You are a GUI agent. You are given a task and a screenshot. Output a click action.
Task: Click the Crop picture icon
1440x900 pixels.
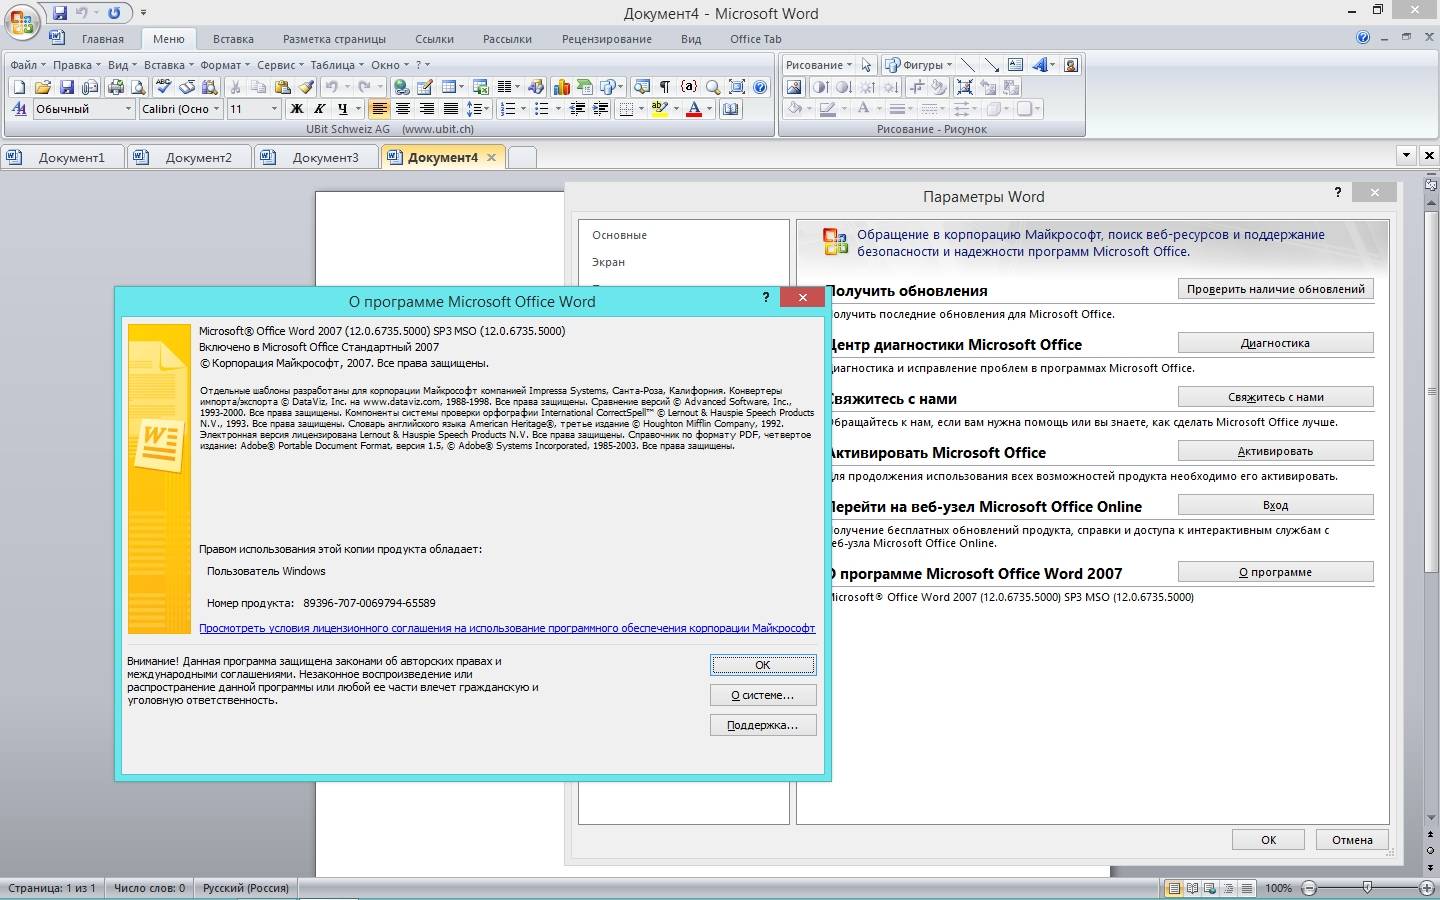pyautogui.click(x=917, y=87)
